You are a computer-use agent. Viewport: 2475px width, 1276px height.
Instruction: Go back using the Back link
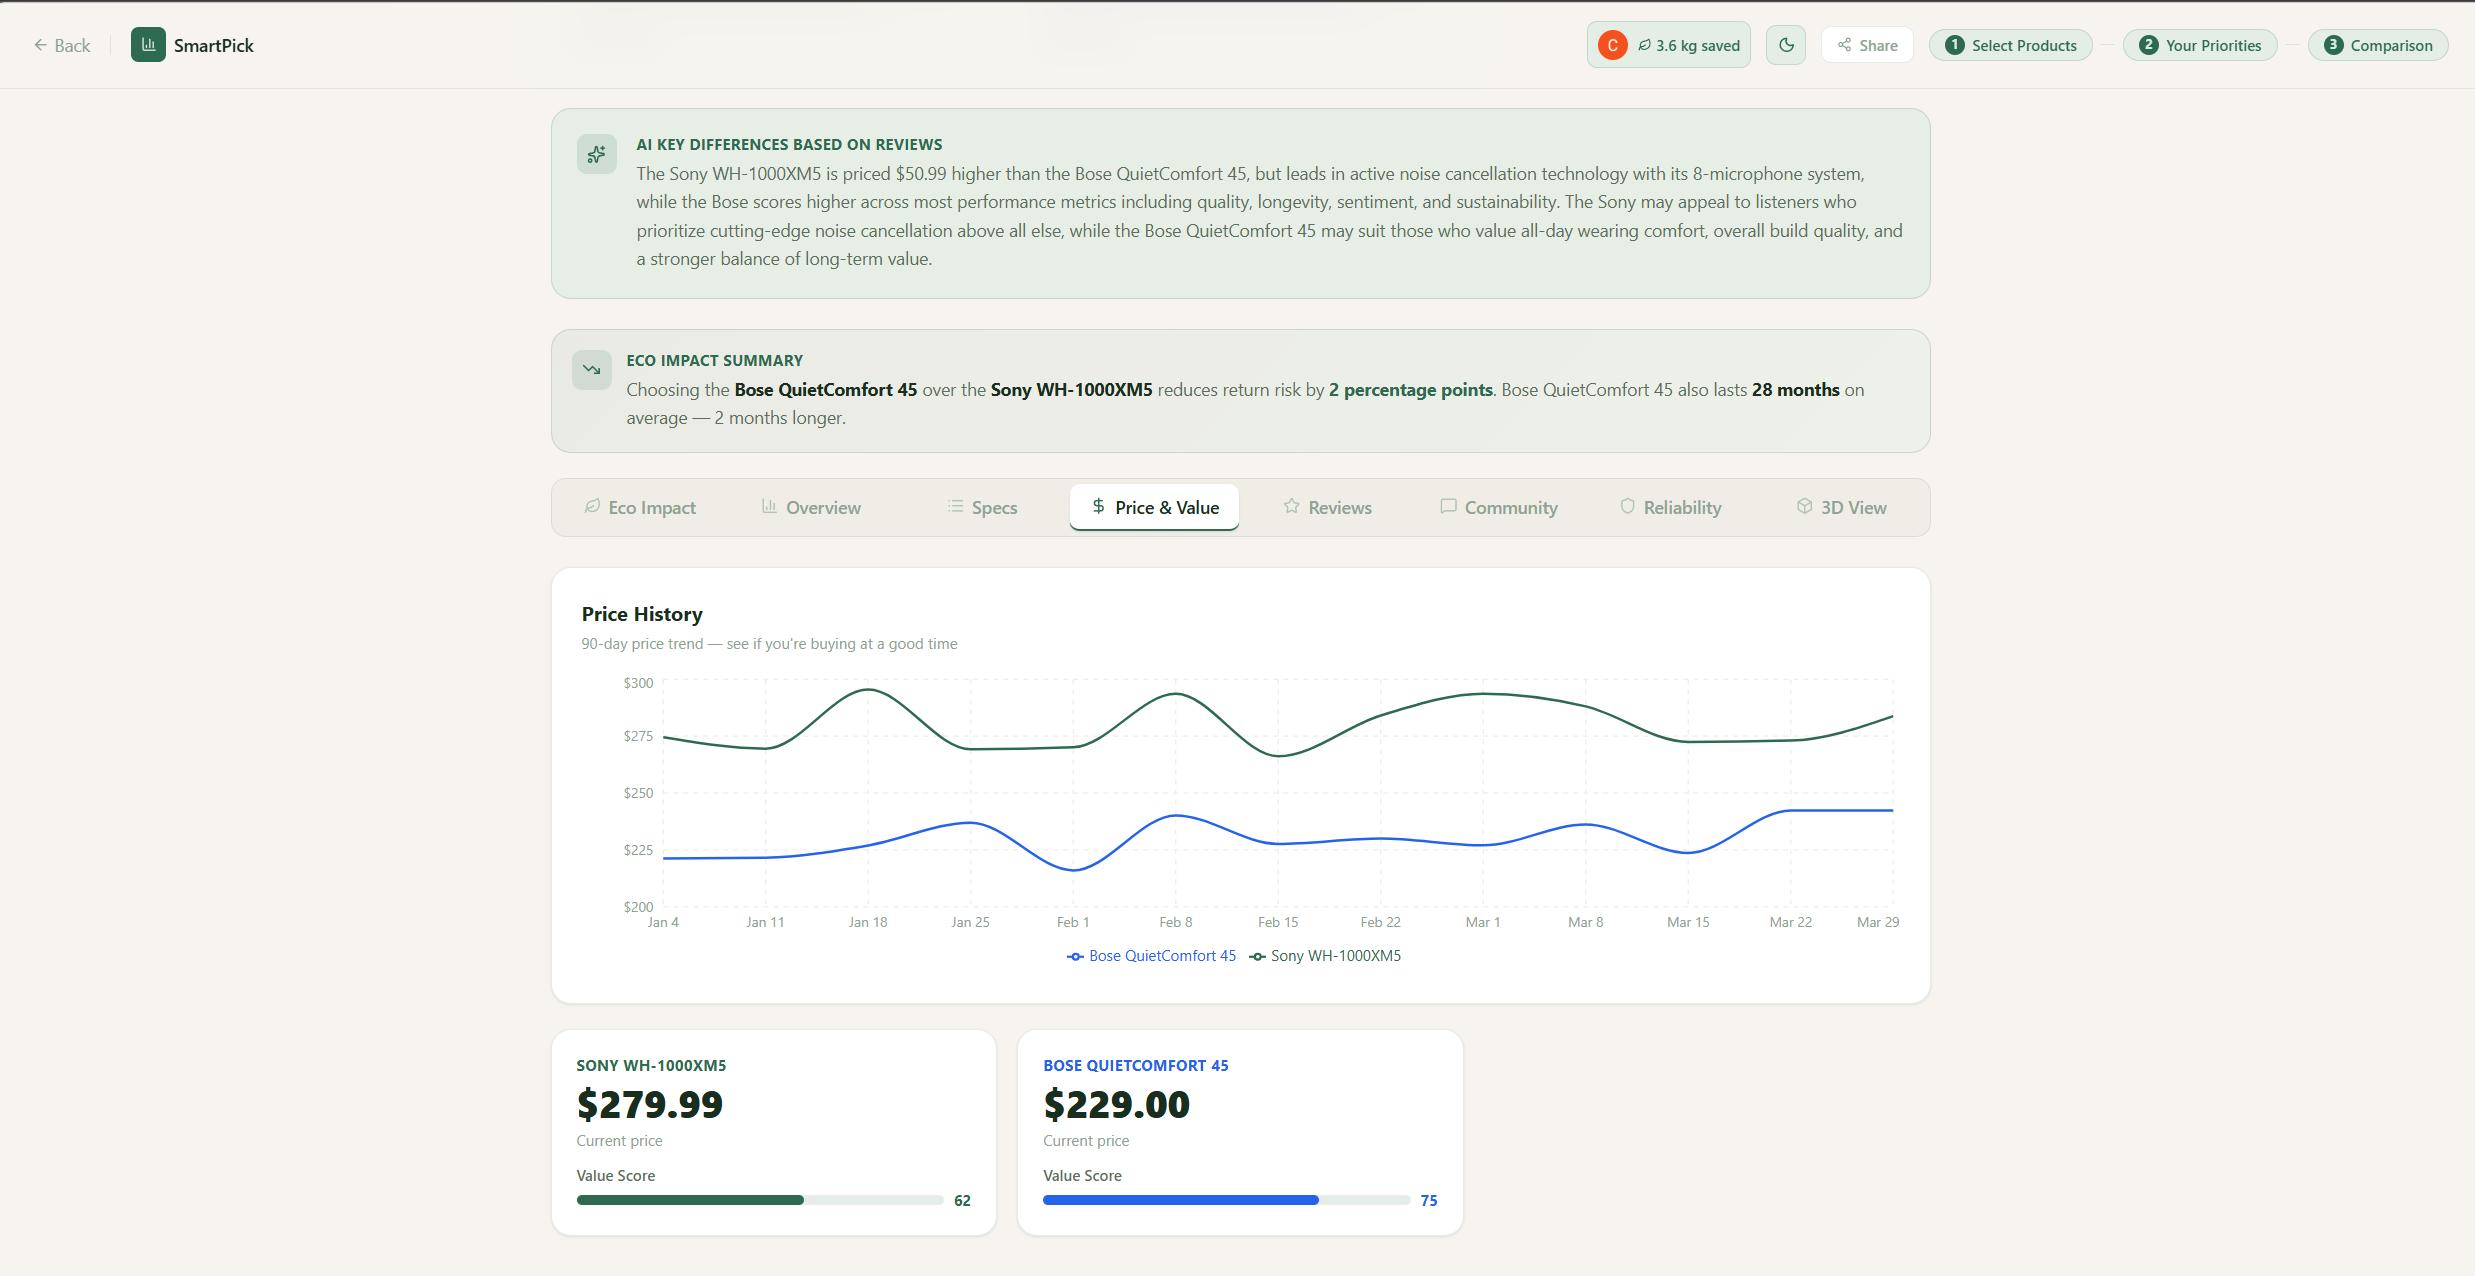point(62,45)
